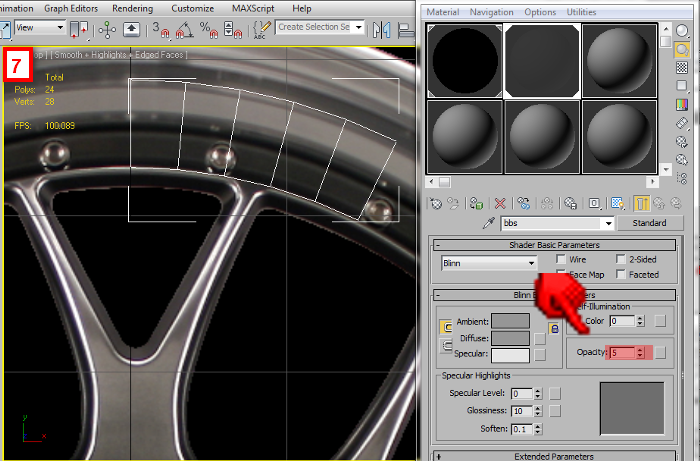
Task: Expand the Extended Parameters rollout
Action: (553, 456)
